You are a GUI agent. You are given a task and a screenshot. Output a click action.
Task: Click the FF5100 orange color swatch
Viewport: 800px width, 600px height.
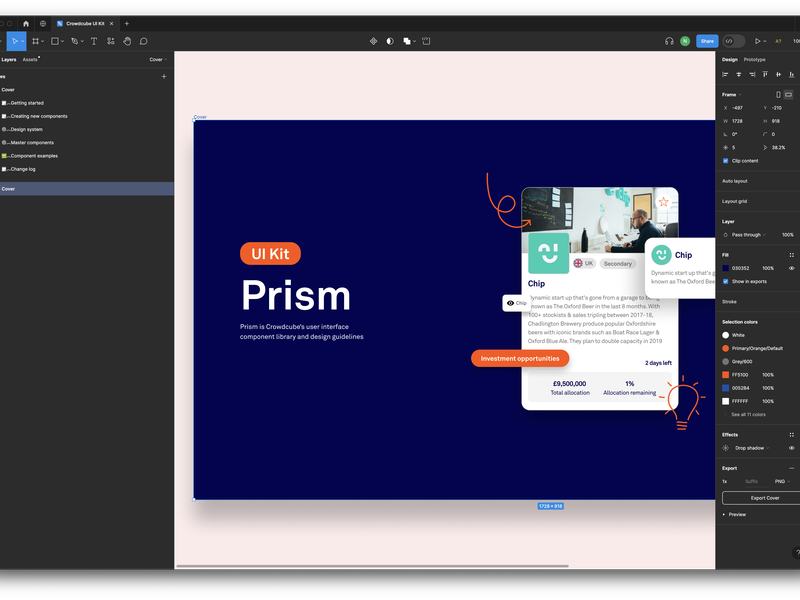(726, 374)
